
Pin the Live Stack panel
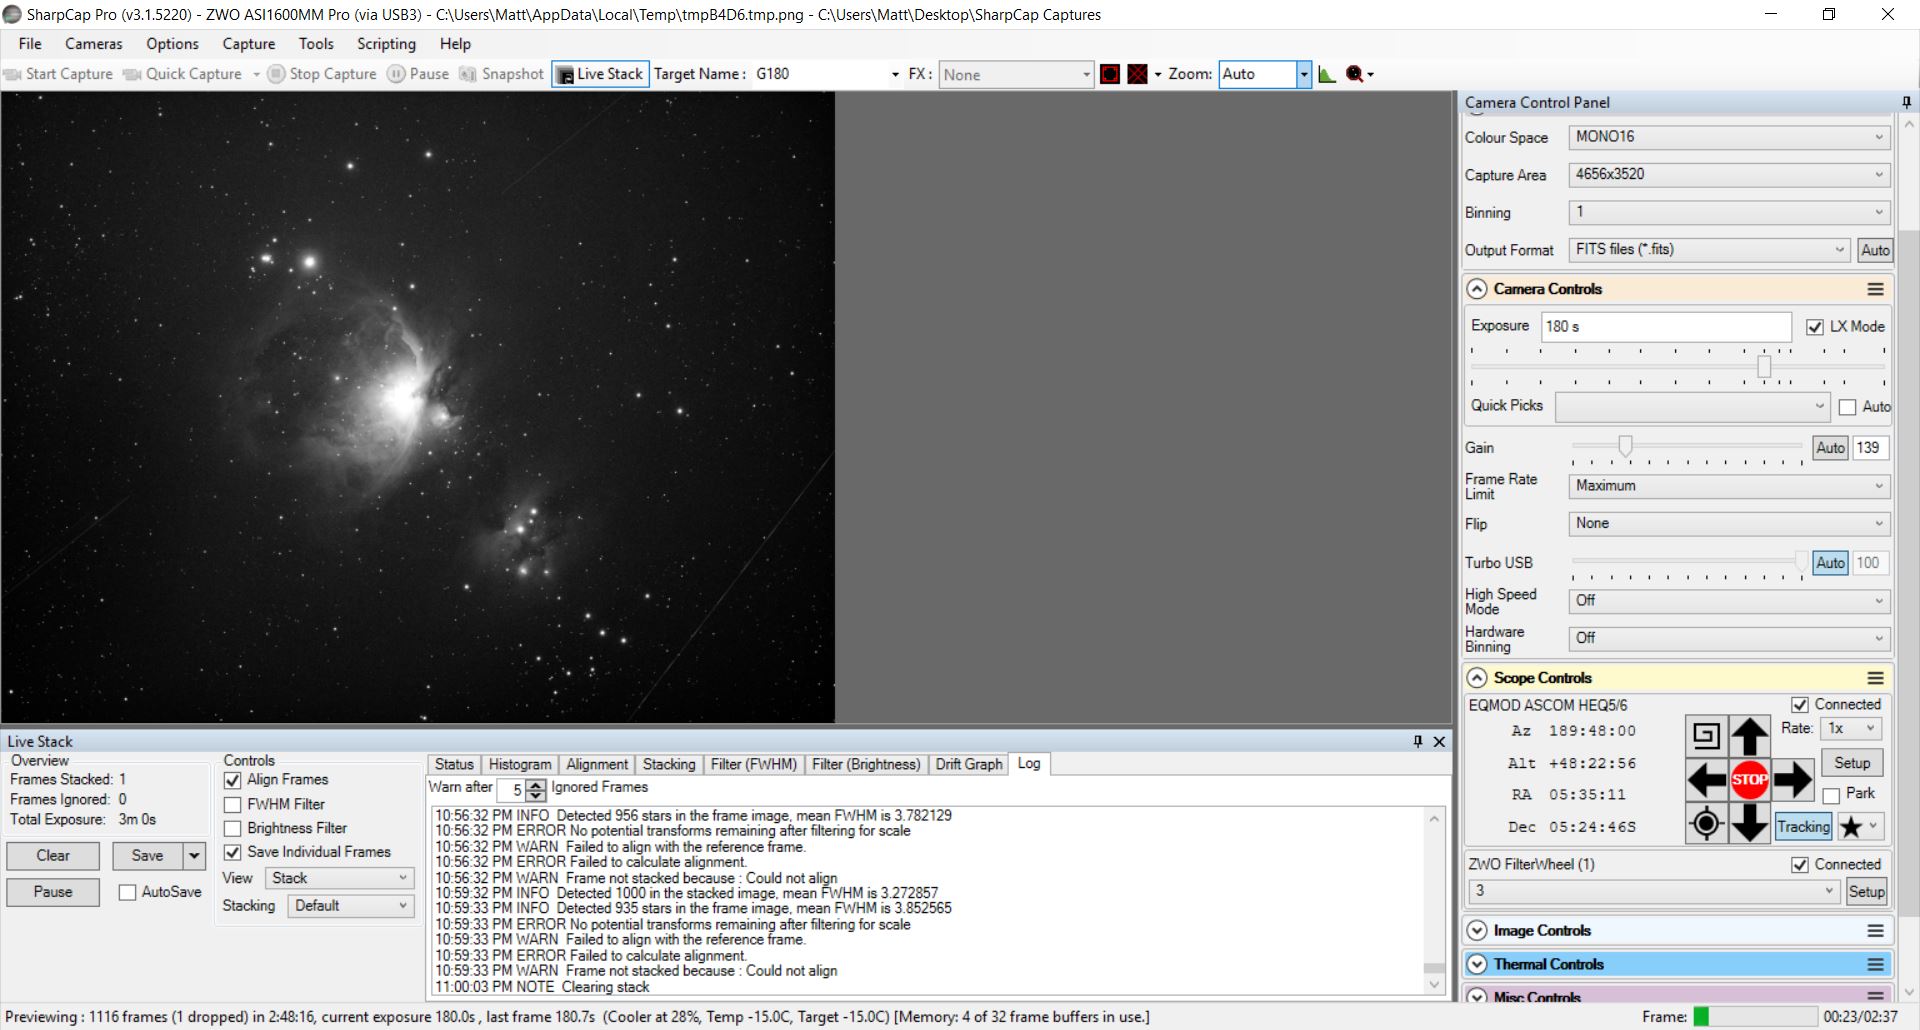pyautogui.click(x=1417, y=741)
